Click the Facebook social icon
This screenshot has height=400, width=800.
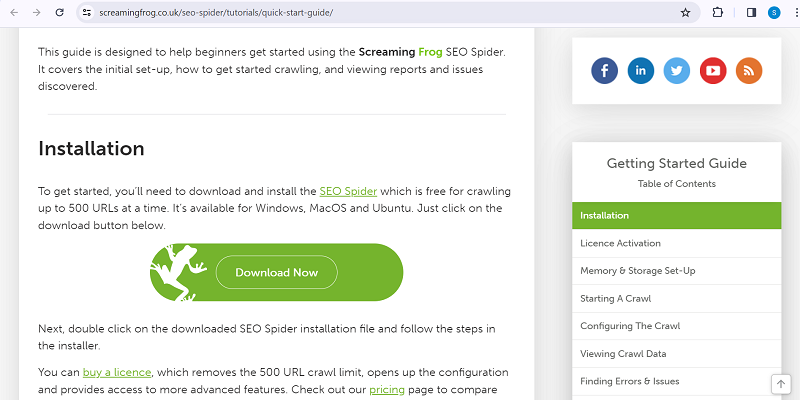point(604,71)
